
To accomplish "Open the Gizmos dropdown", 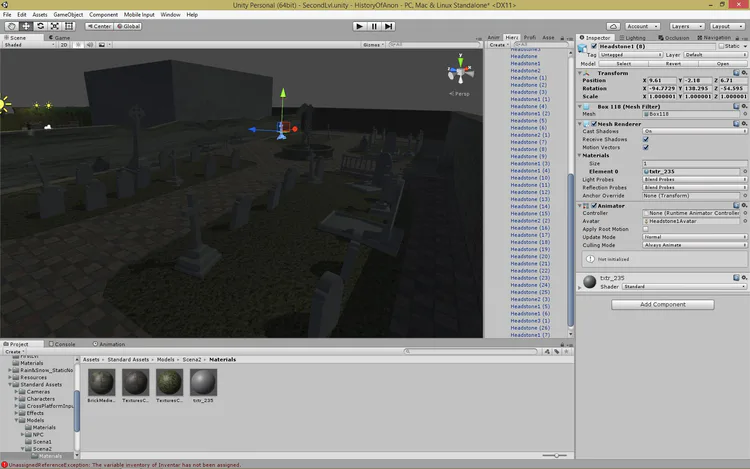I will (x=374, y=44).
